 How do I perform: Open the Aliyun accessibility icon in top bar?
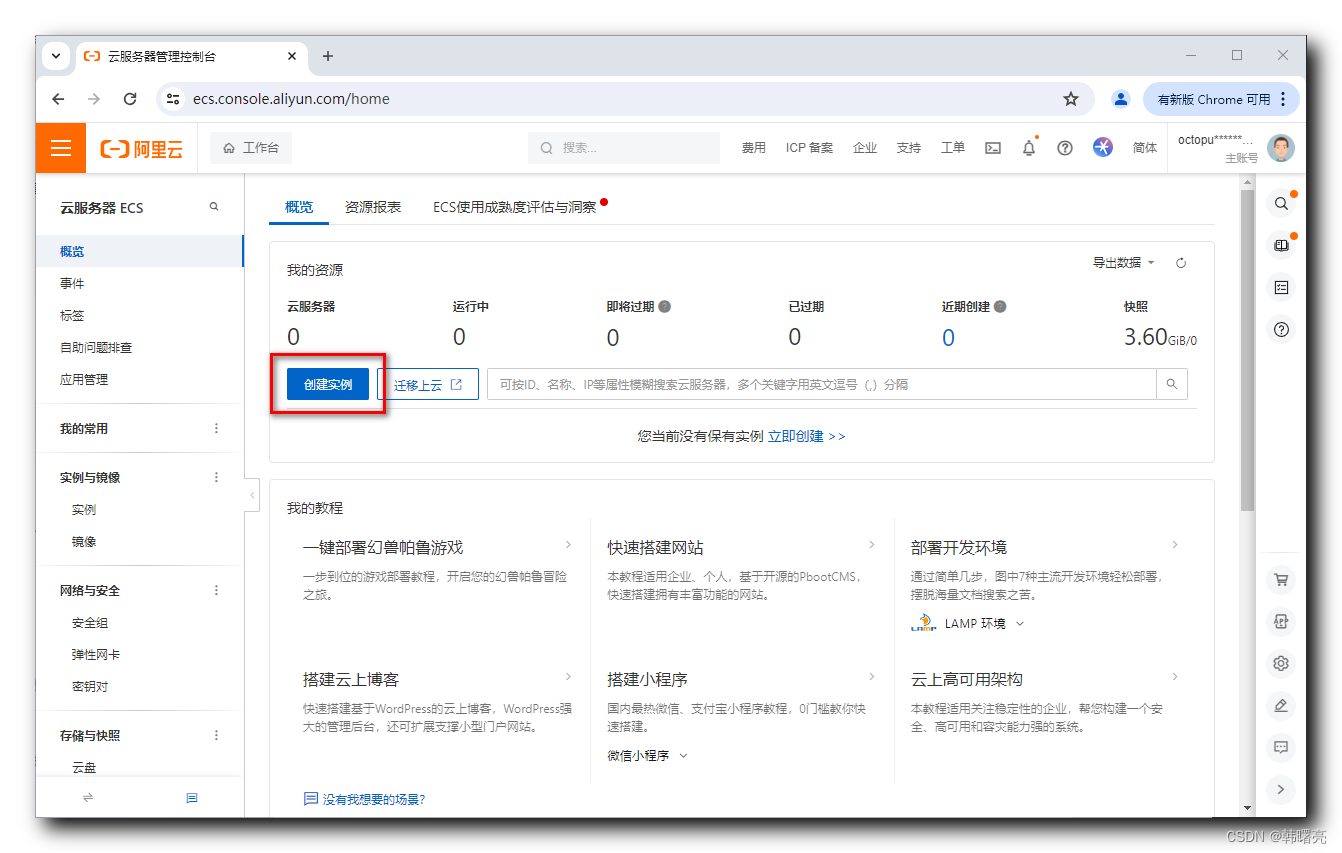(x=1102, y=147)
